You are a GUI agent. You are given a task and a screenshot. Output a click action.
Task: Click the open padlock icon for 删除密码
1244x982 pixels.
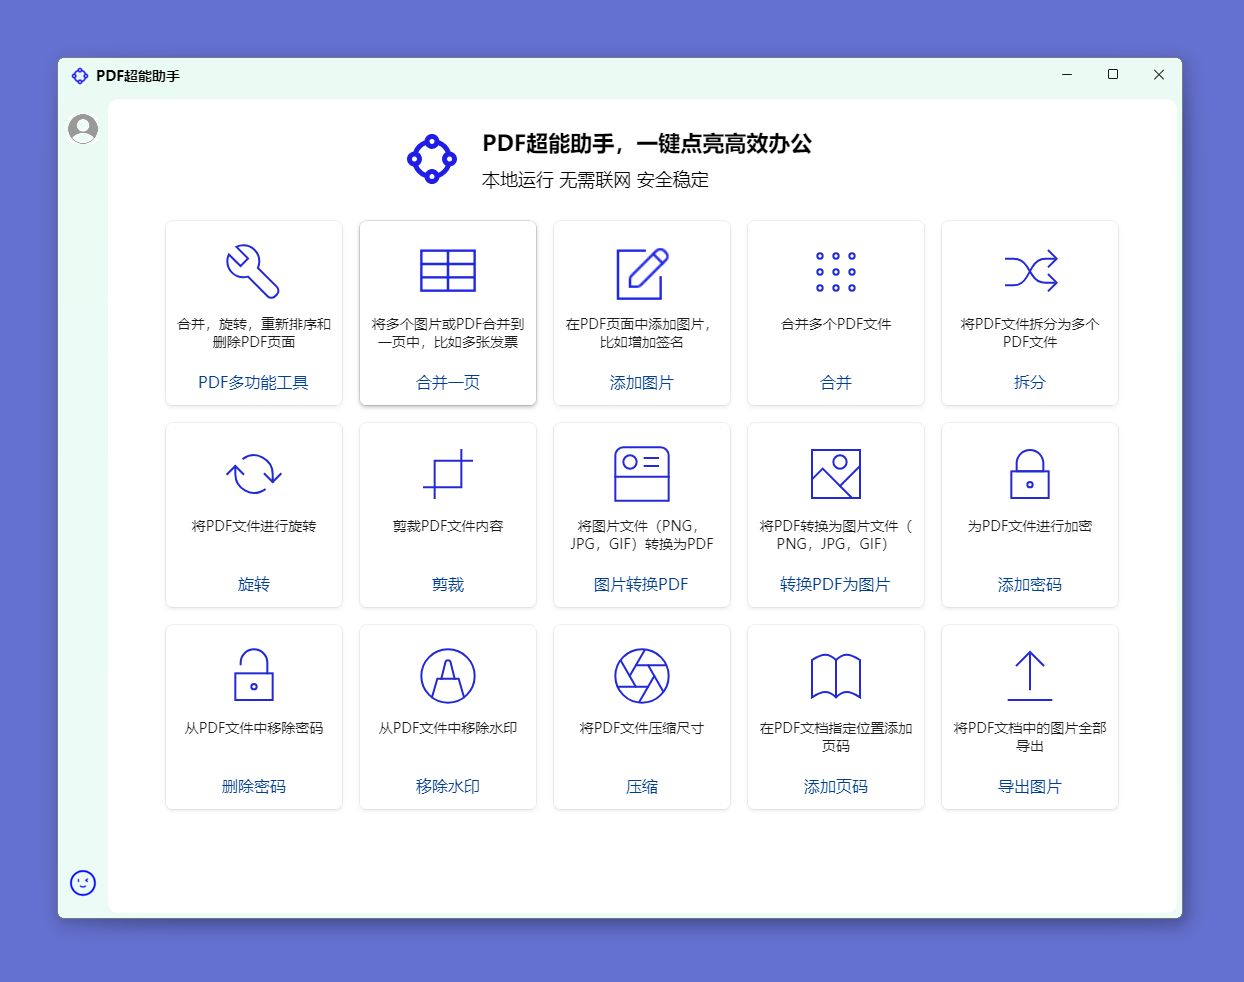point(254,675)
